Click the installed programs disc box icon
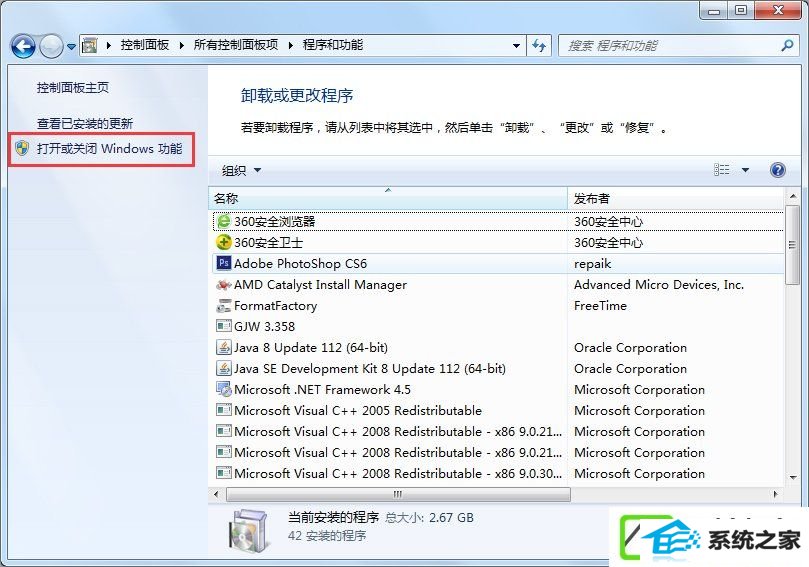Image resolution: width=809 pixels, height=567 pixels. click(x=250, y=530)
